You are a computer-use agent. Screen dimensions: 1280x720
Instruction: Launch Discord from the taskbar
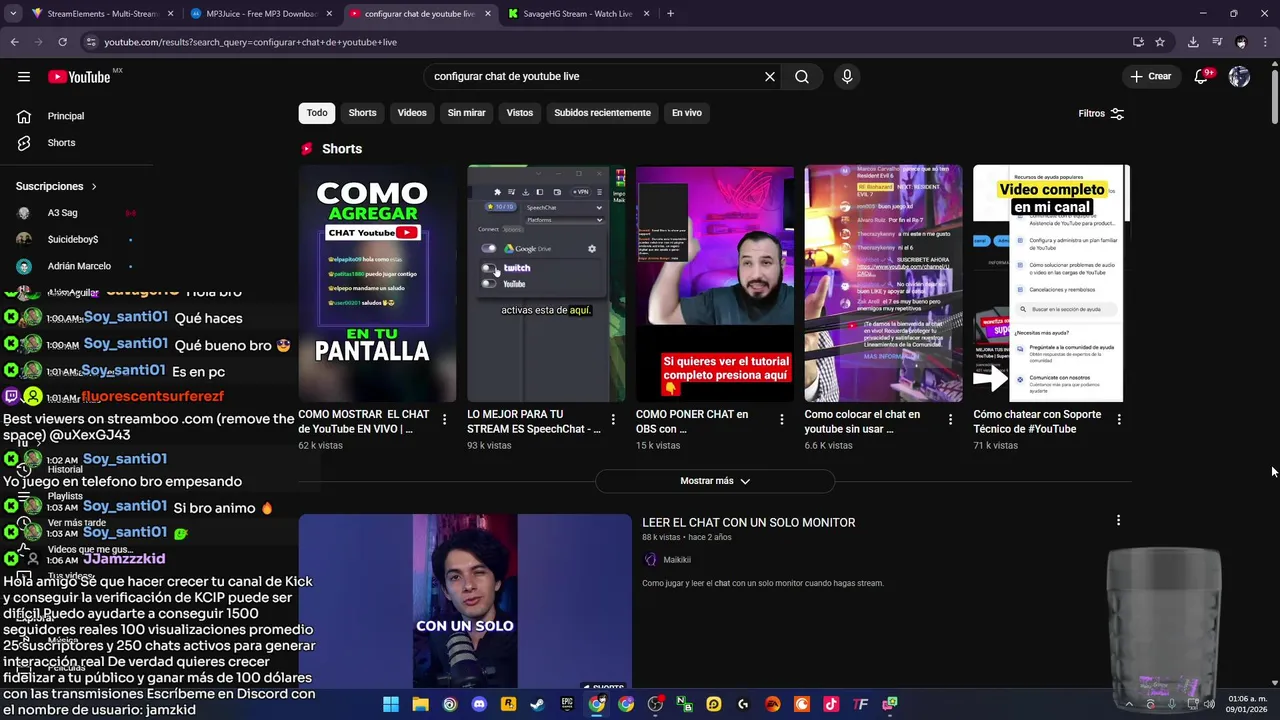coord(479,704)
